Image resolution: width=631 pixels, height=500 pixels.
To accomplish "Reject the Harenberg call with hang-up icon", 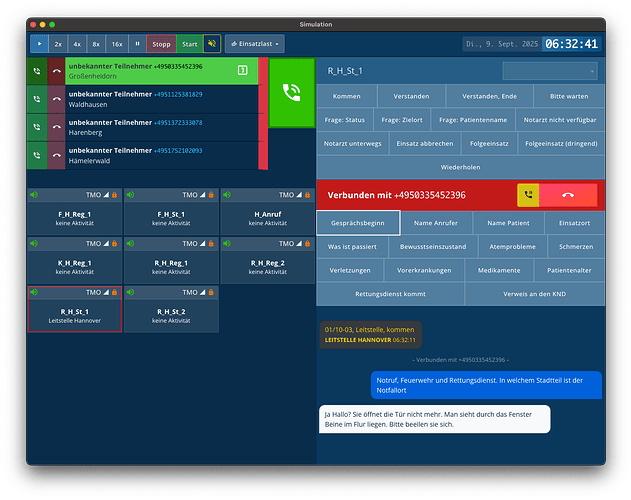I will 55,128.
